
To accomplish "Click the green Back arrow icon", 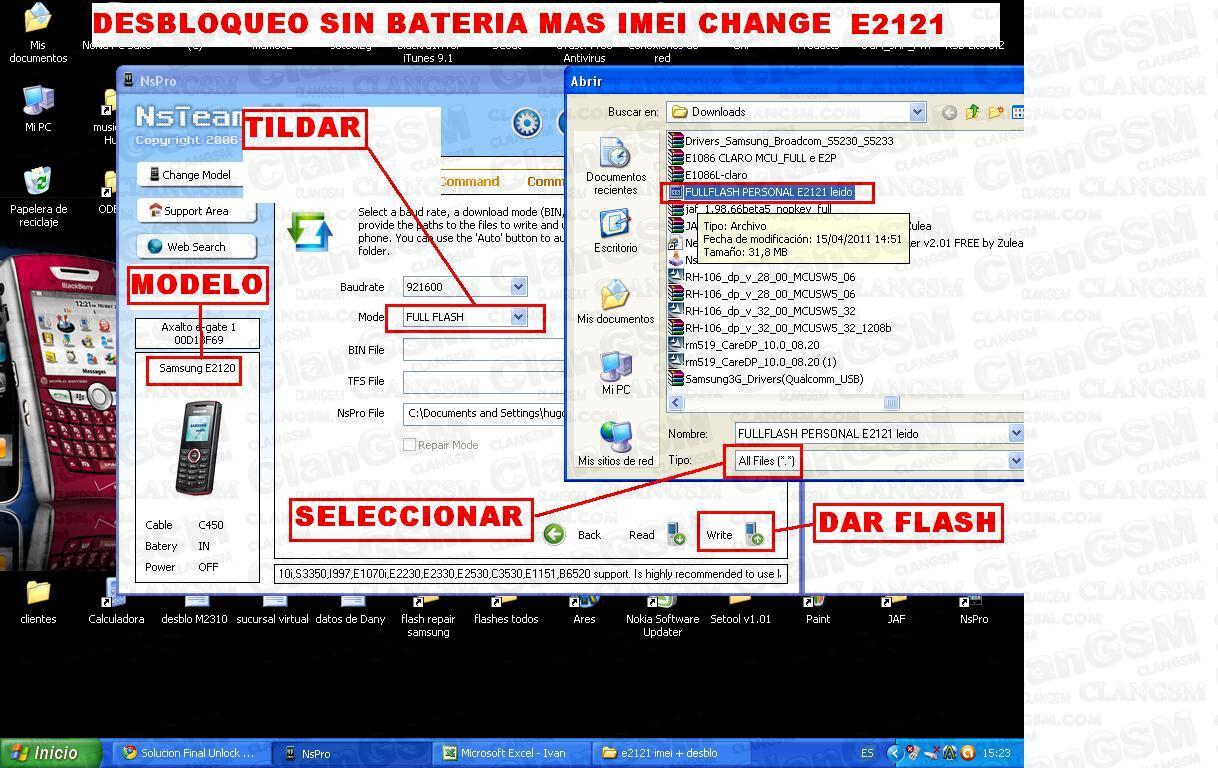I will [554, 535].
